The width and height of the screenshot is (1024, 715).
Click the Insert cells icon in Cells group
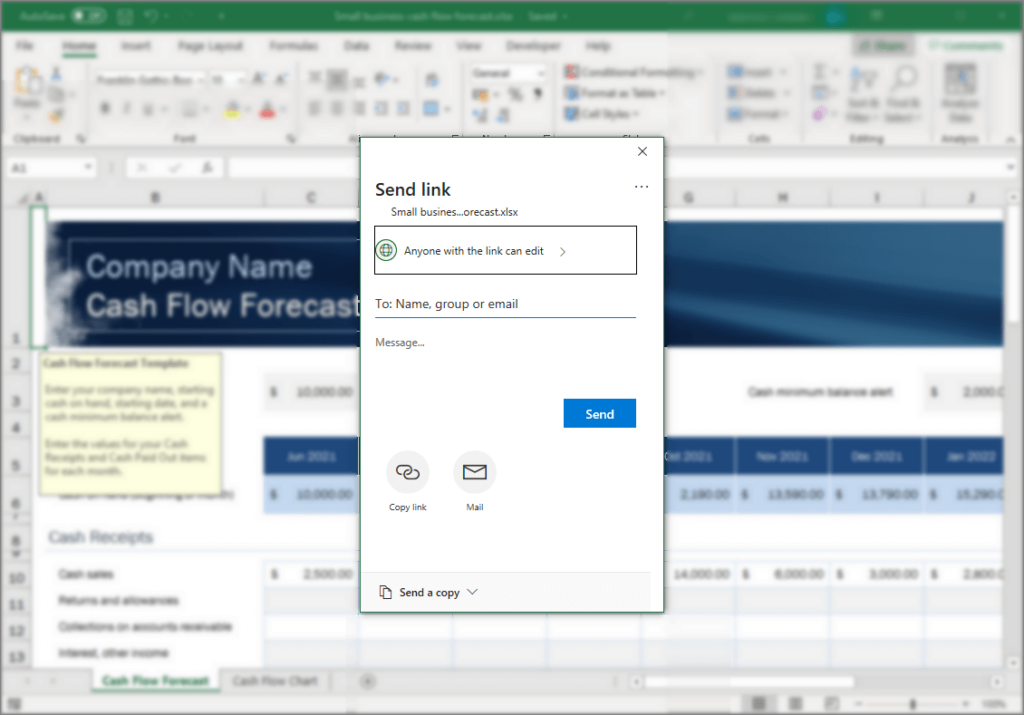735,72
